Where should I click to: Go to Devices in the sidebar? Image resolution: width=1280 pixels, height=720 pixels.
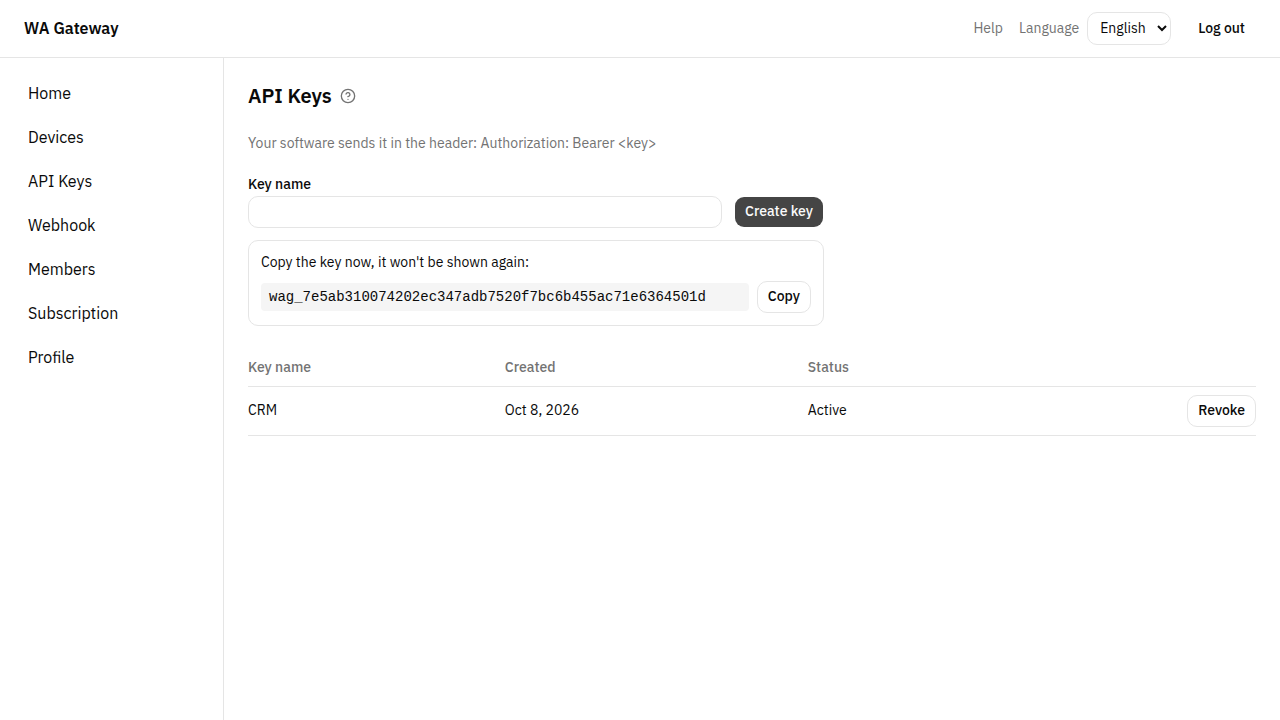(56, 137)
